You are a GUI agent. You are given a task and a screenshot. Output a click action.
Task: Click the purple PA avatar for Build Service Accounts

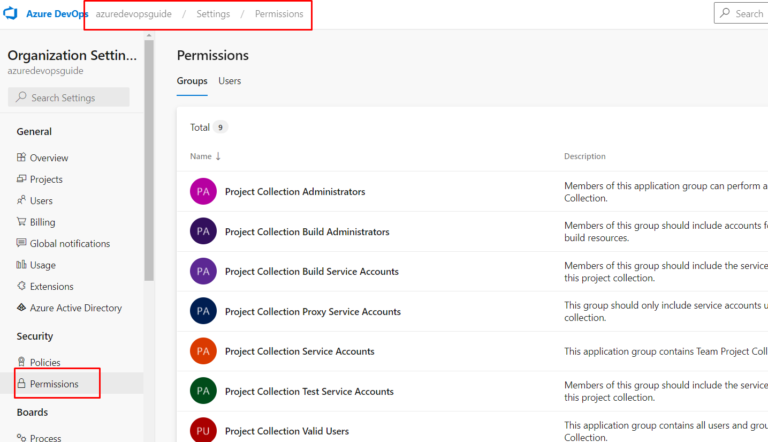pyautogui.click(x=203, y=271)
